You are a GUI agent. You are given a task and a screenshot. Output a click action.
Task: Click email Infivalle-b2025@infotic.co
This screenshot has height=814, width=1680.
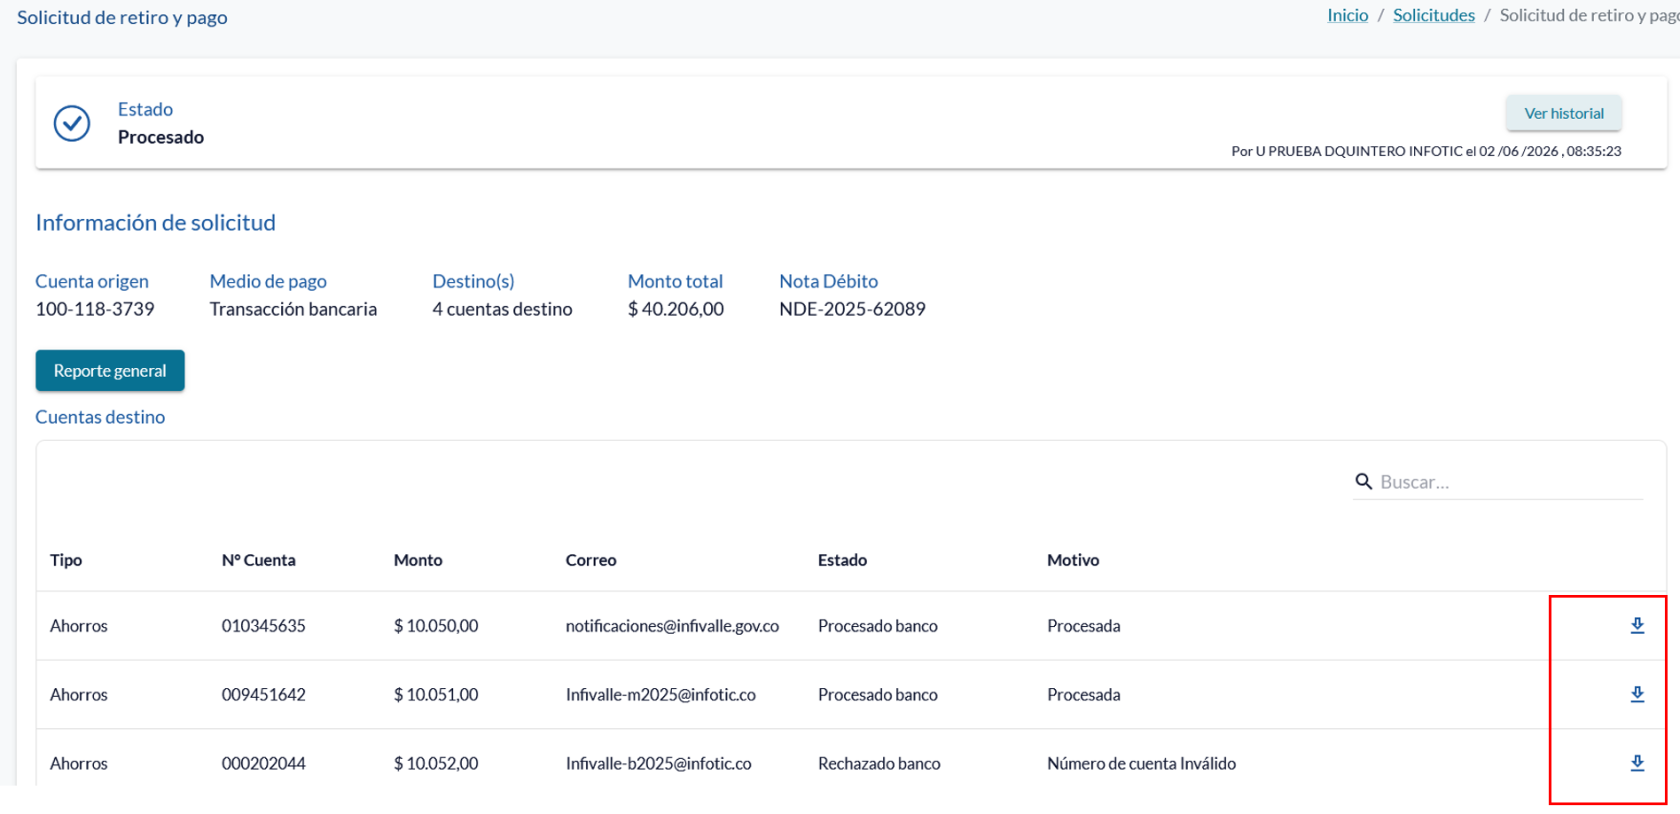(659, 764)
